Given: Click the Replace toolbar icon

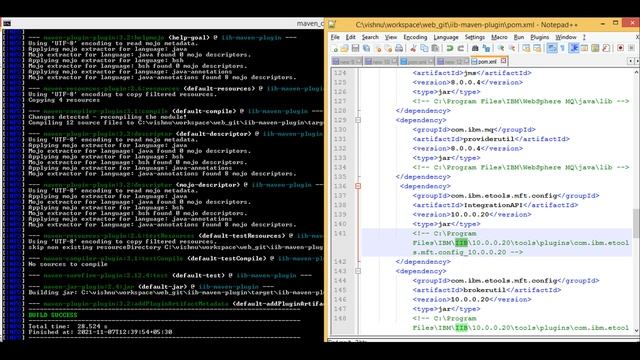Looking at the screenshot, I should tap(486, 49).
